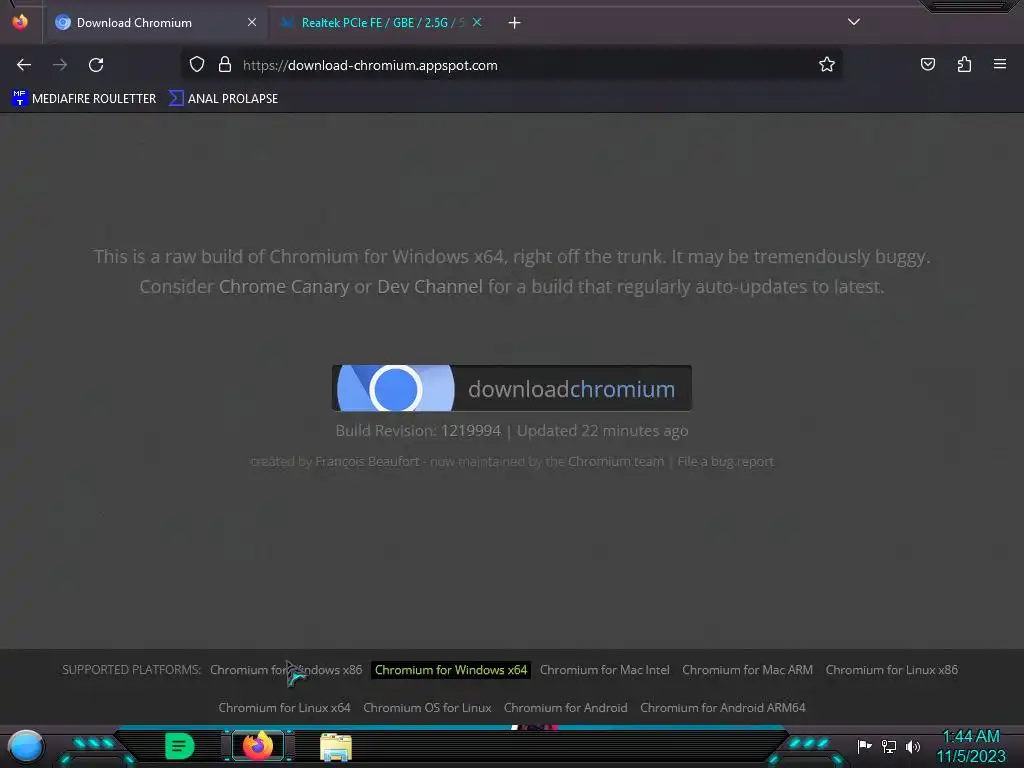
Task: Click Firefox taskbar icon
Action: [x=258, y=746]
